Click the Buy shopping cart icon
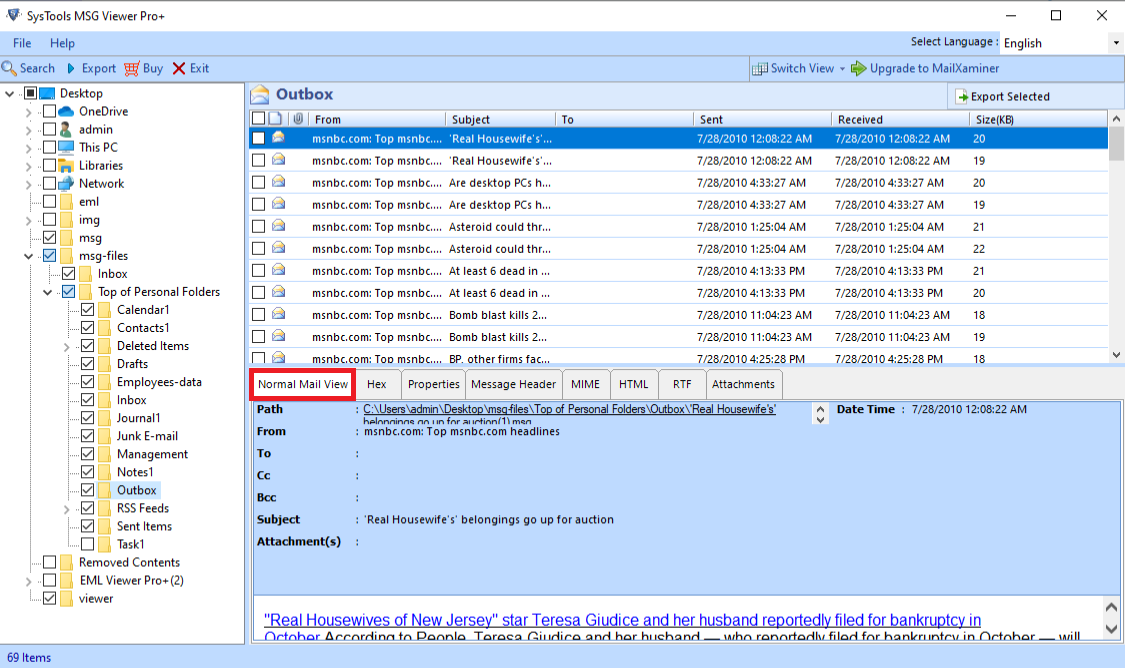1125x668 pixels. click(131, 68)
